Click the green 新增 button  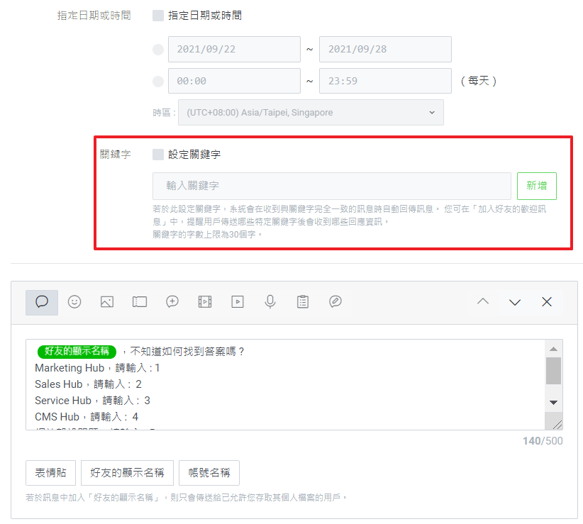tap(537, 186)
